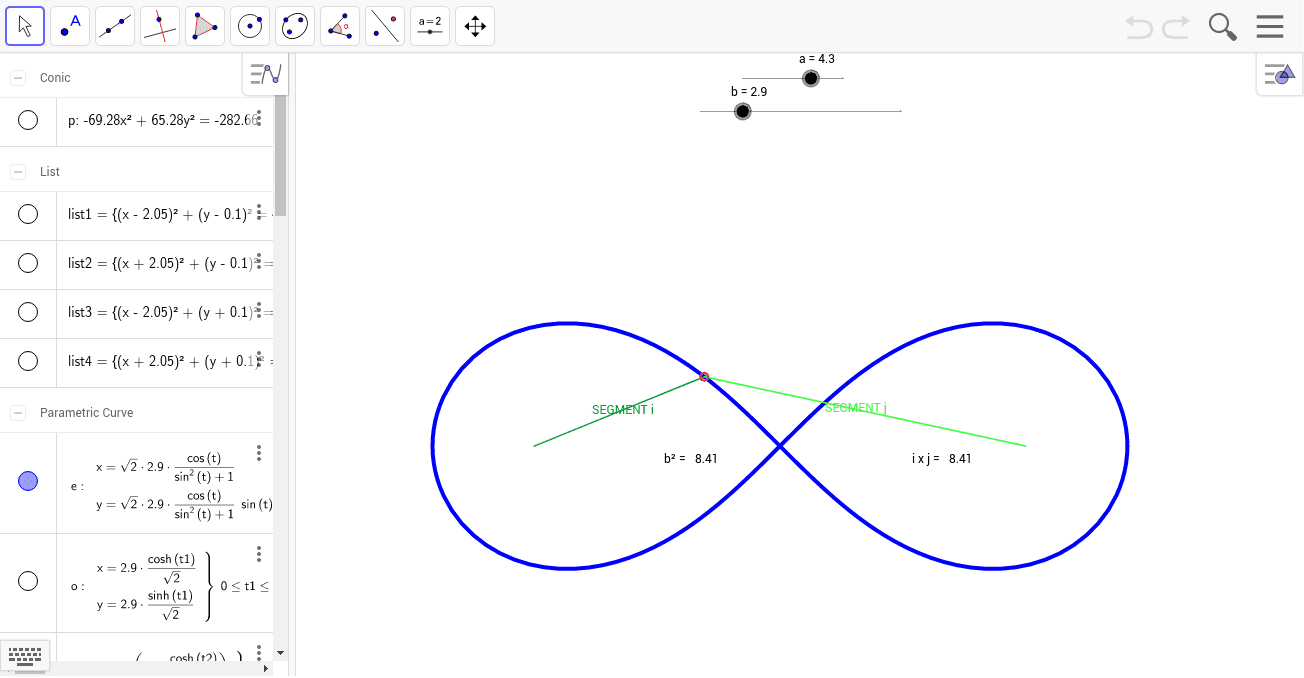Click the algebra panel scroll-down arrow
The height and width of the screenshot is (678, 1304).
point(280,652)
